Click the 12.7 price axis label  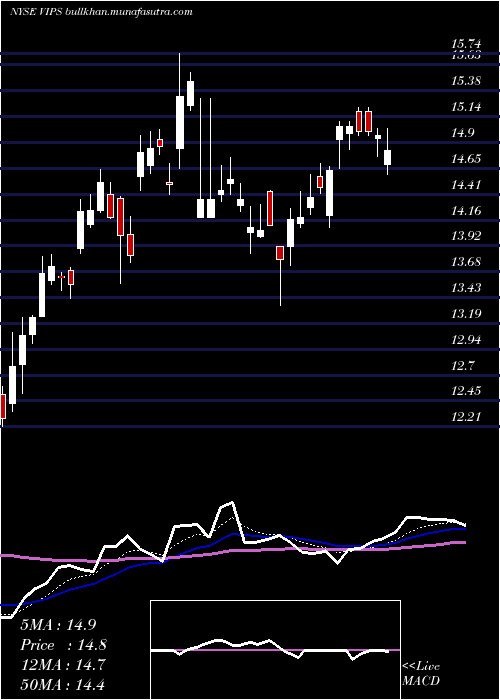point(462,366)
